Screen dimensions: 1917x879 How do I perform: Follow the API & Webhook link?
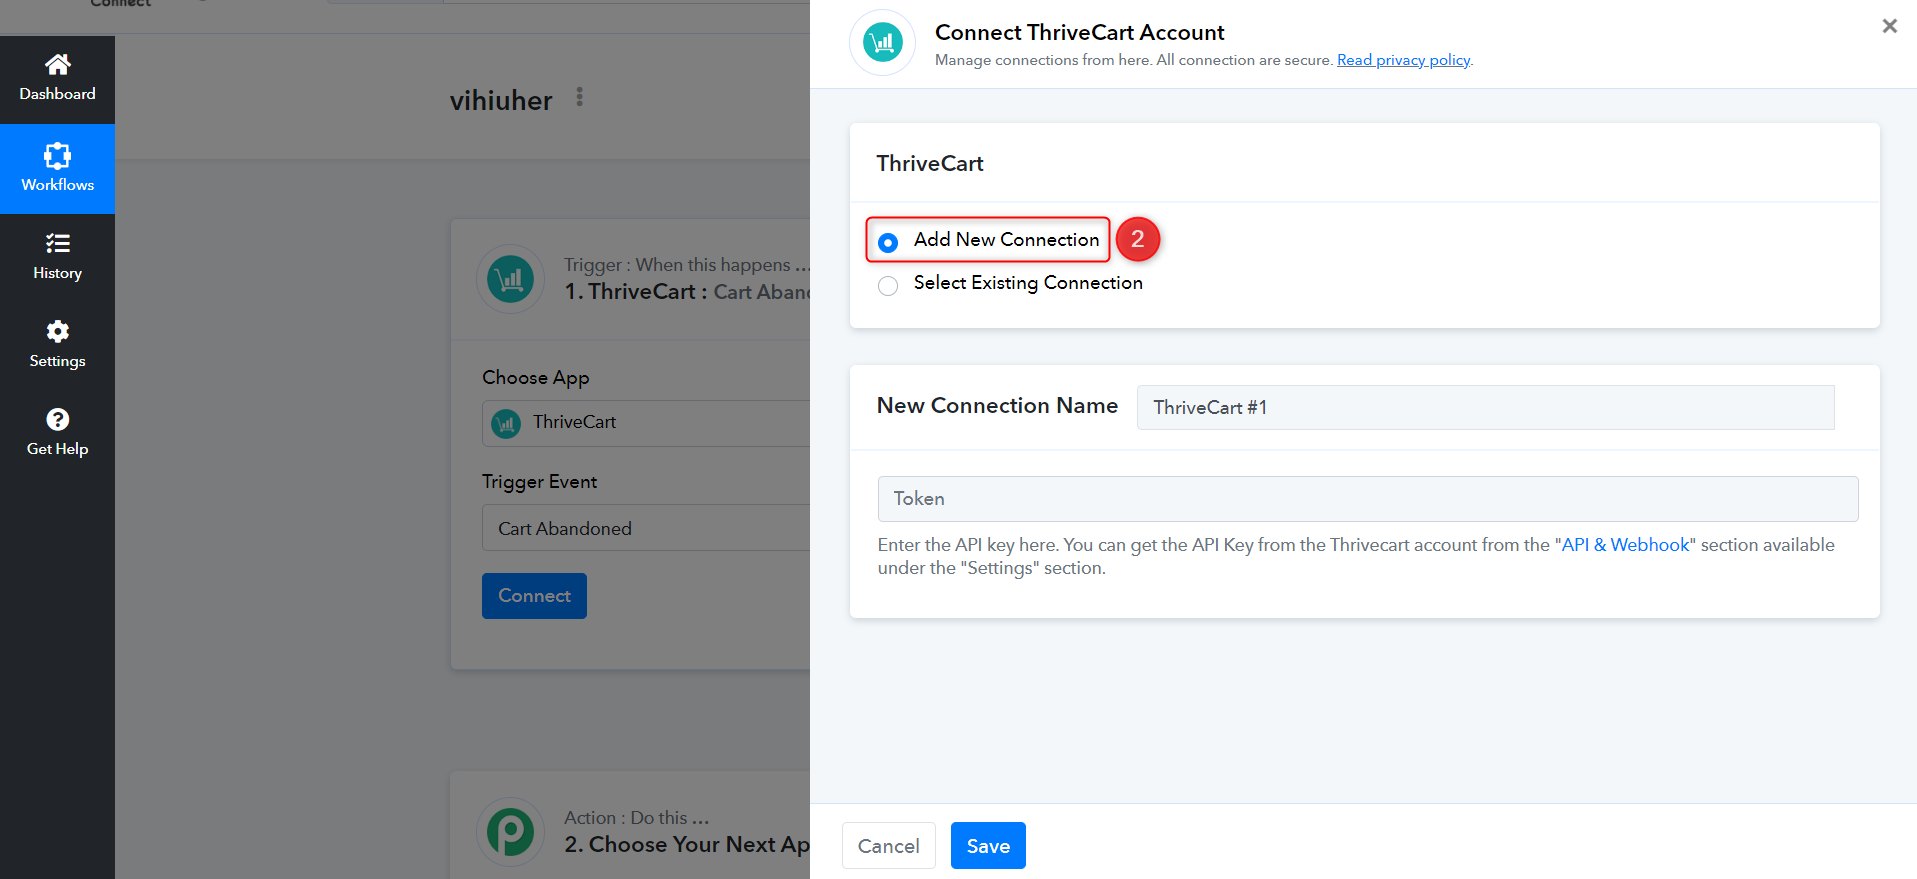click(x=1626, y=545)
